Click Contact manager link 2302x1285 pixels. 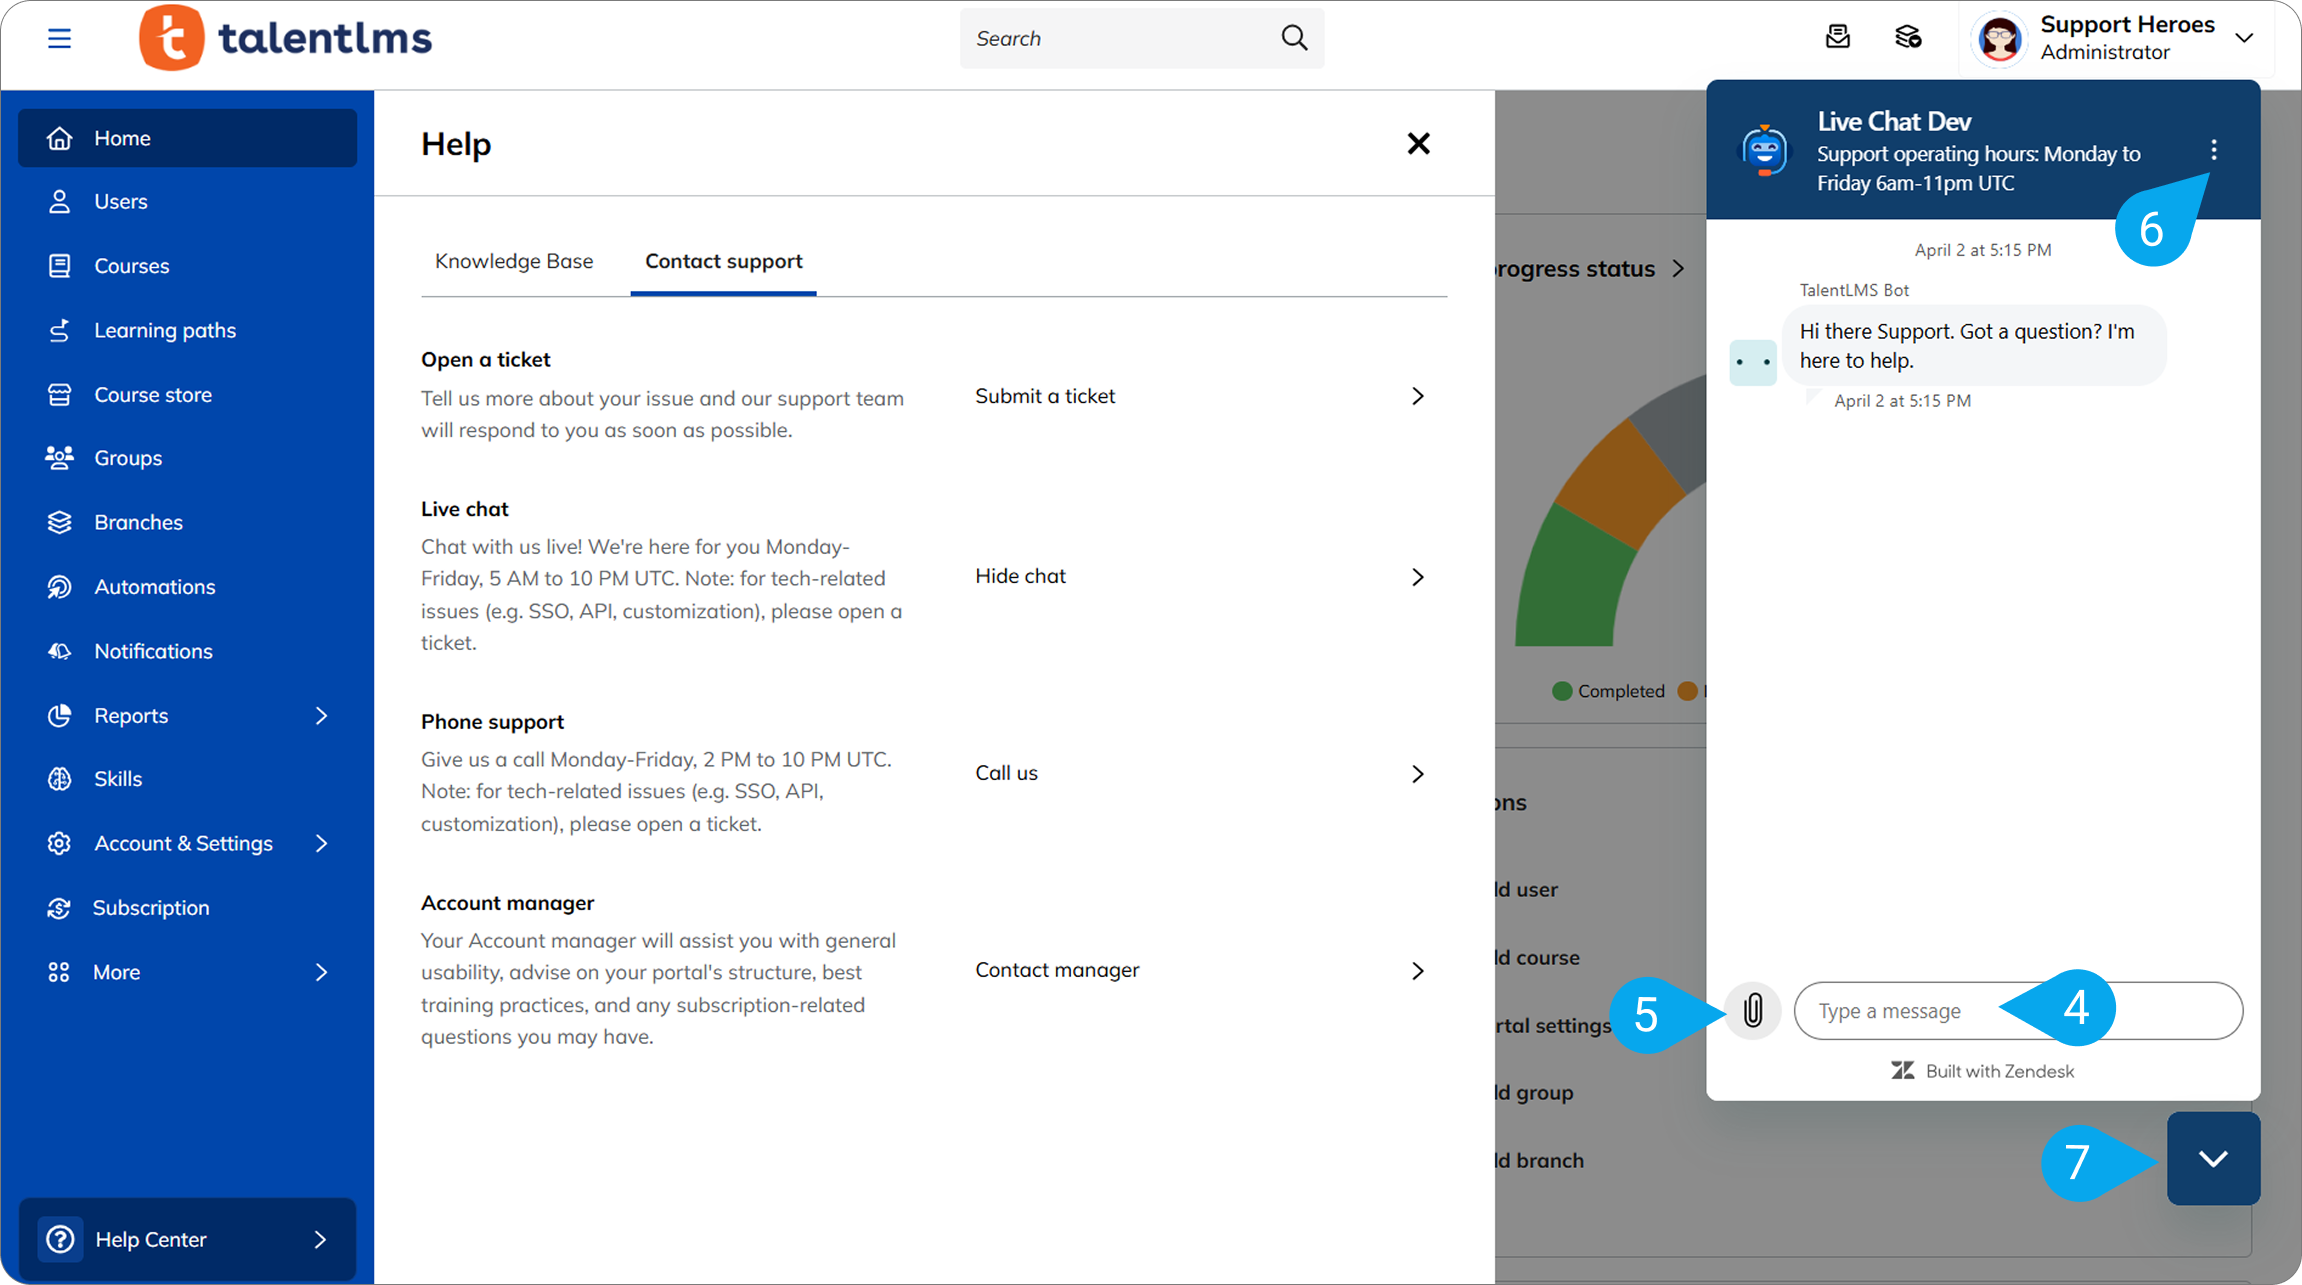(1057, 970)
